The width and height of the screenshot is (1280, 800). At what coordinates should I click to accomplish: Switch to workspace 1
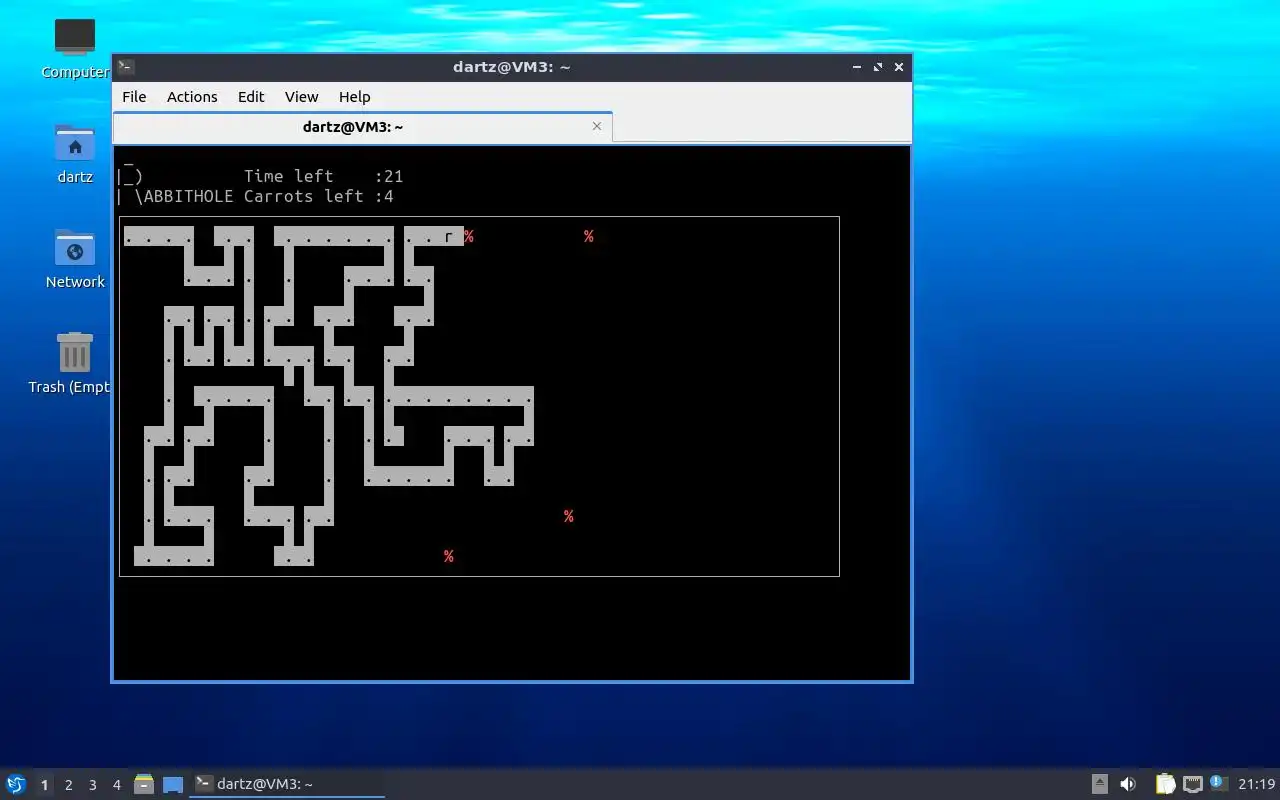[x=44, y=785]
